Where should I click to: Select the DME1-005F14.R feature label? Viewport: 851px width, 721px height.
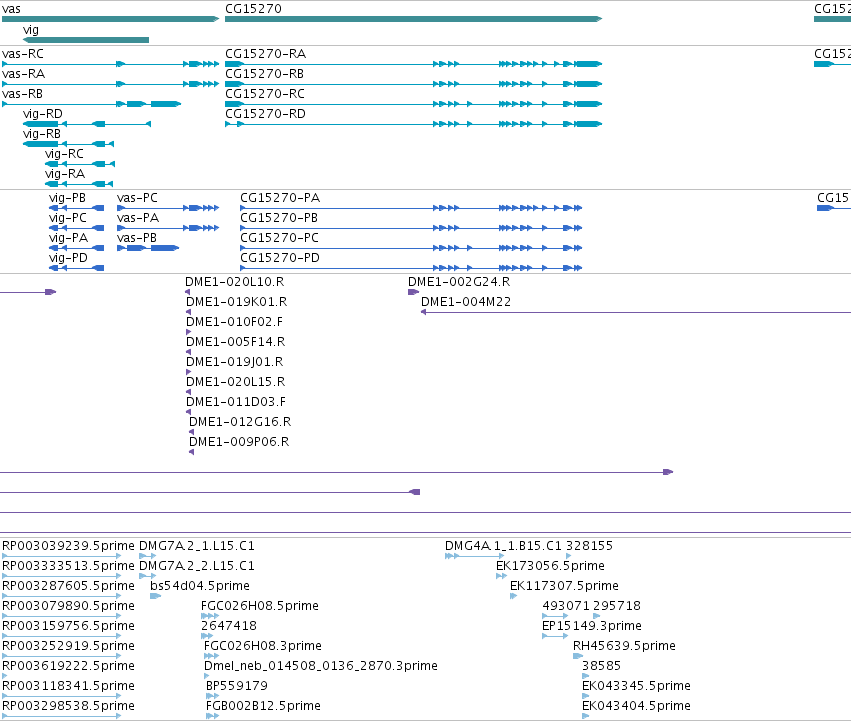236,342
